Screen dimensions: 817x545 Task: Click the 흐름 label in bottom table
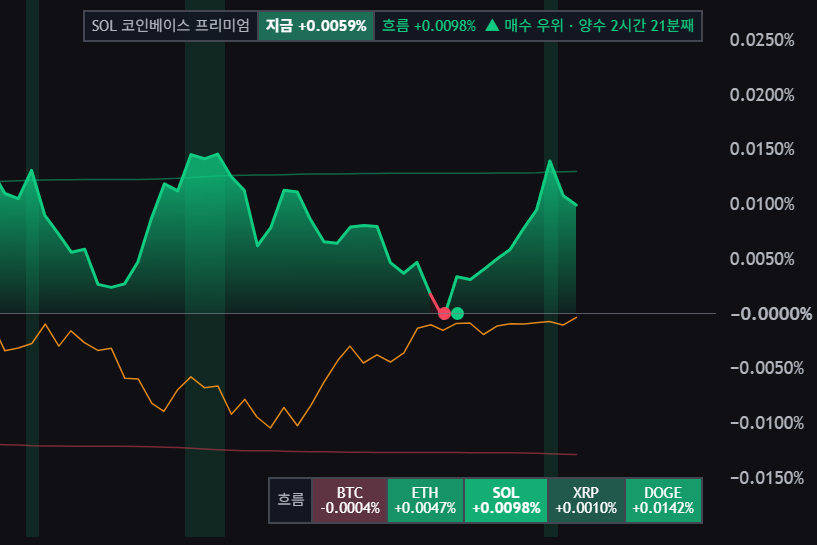tap(291, 500)
